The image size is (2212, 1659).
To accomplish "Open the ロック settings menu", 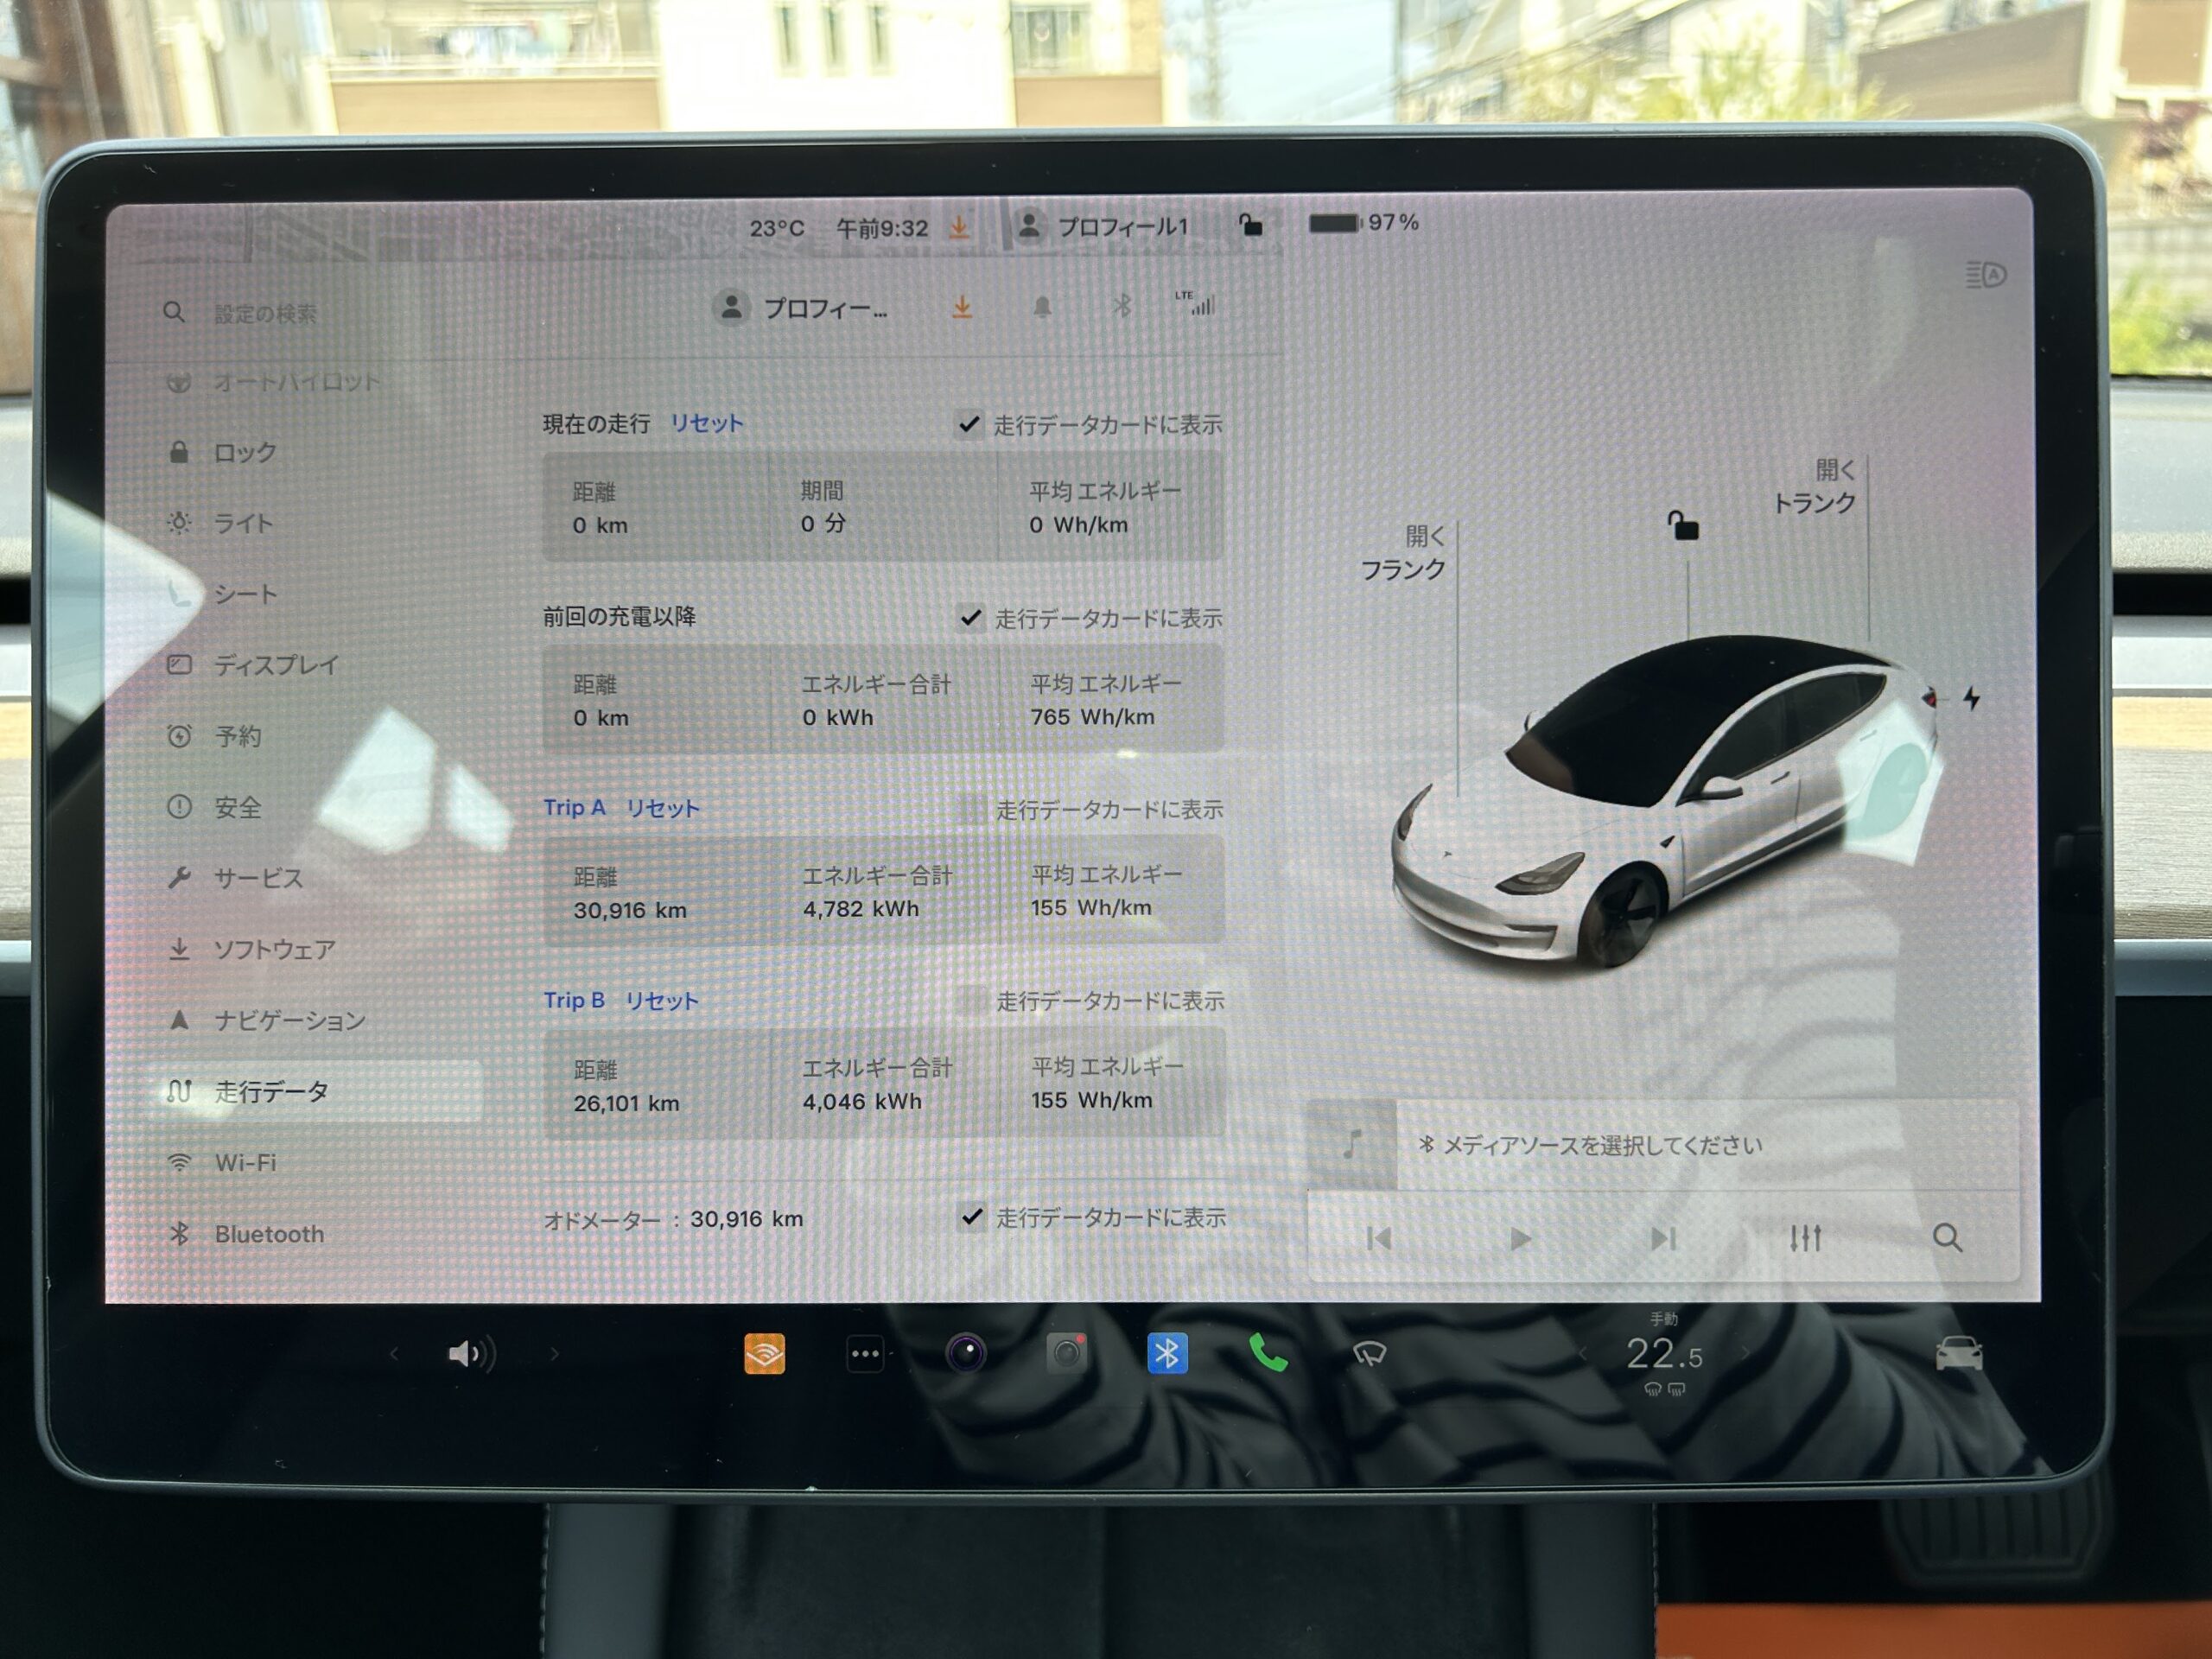I will pos(222,452).
